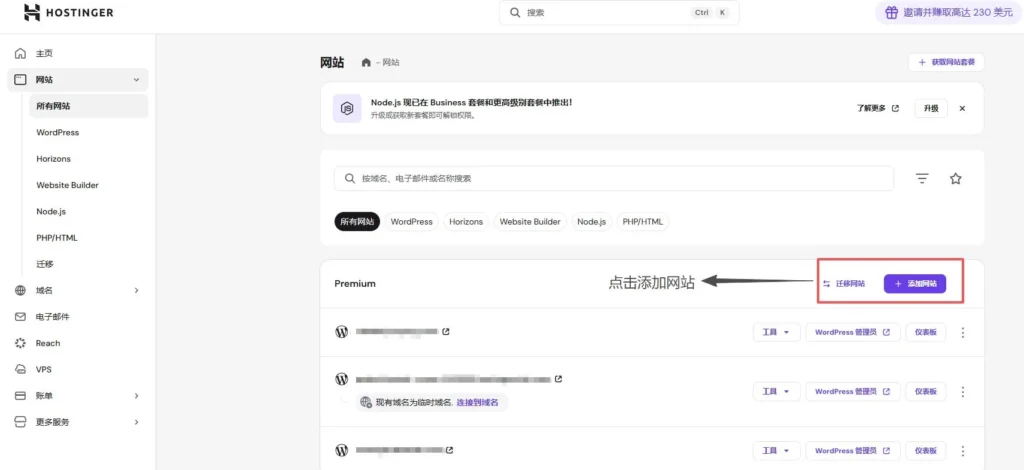Expand the 域名 sidebar chevron
The width and height of the screenshot is (1024, 470).
tap(136, 290)
